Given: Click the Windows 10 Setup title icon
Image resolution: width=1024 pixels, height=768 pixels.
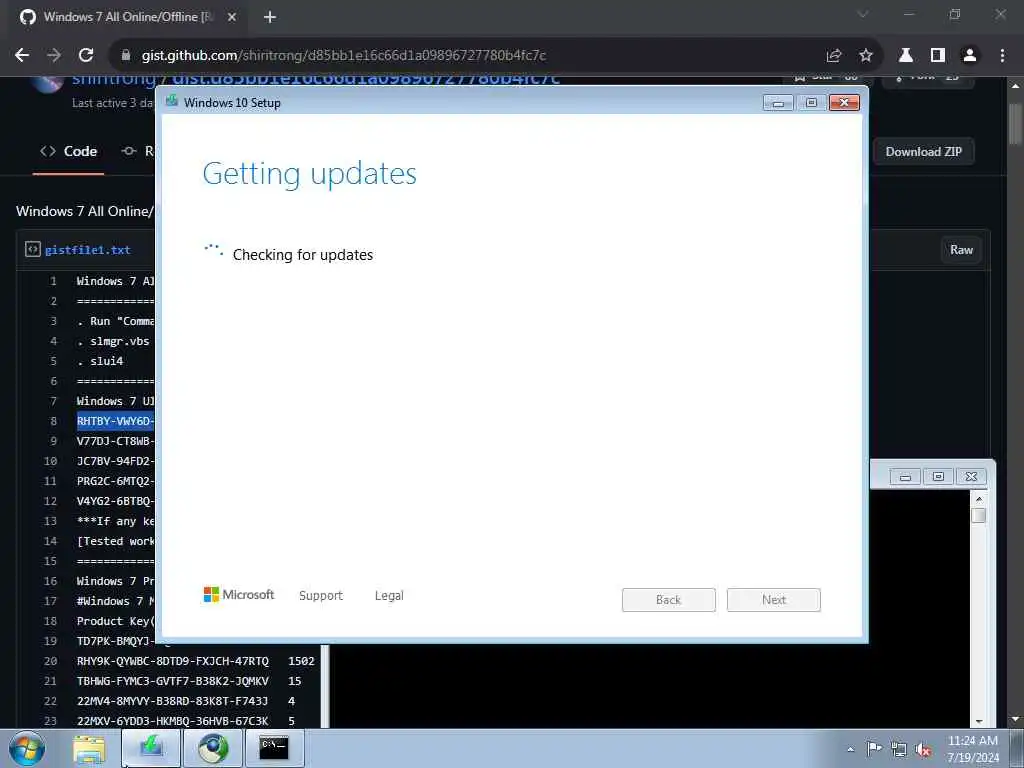Looking at the screenshot, I should click(172, 101).
